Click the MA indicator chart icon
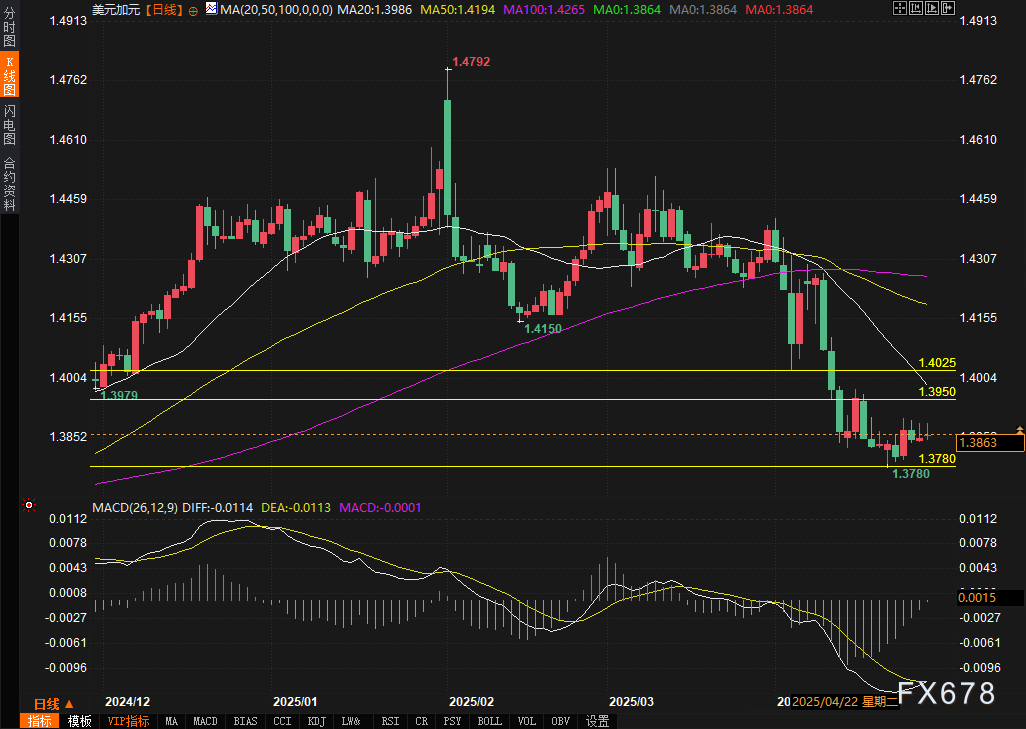The image size is (1026, 729). [210, 8]
